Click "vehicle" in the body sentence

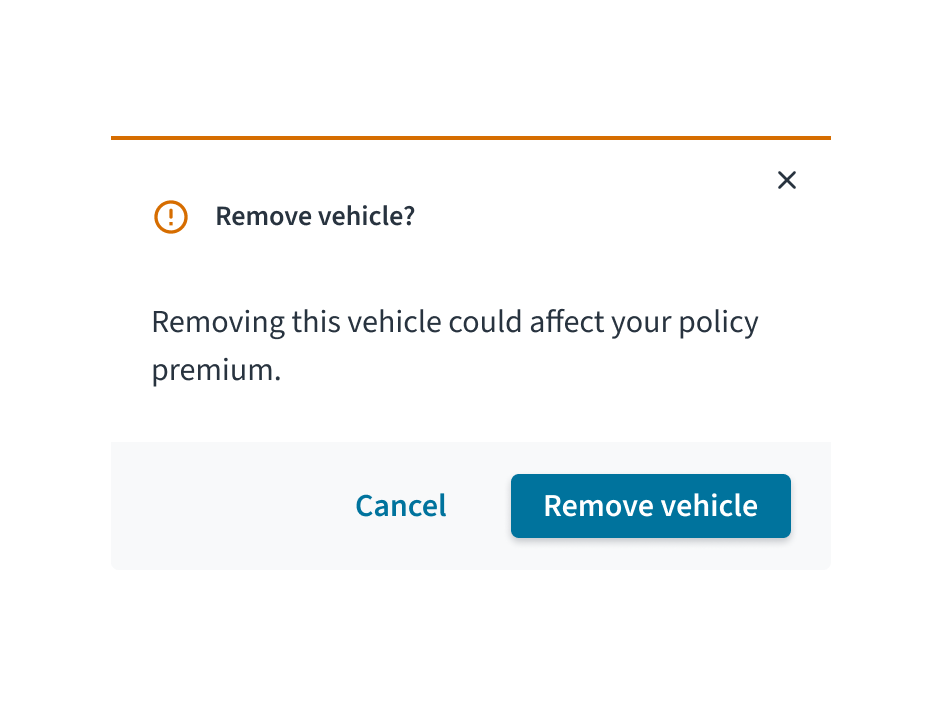point(395,321)
